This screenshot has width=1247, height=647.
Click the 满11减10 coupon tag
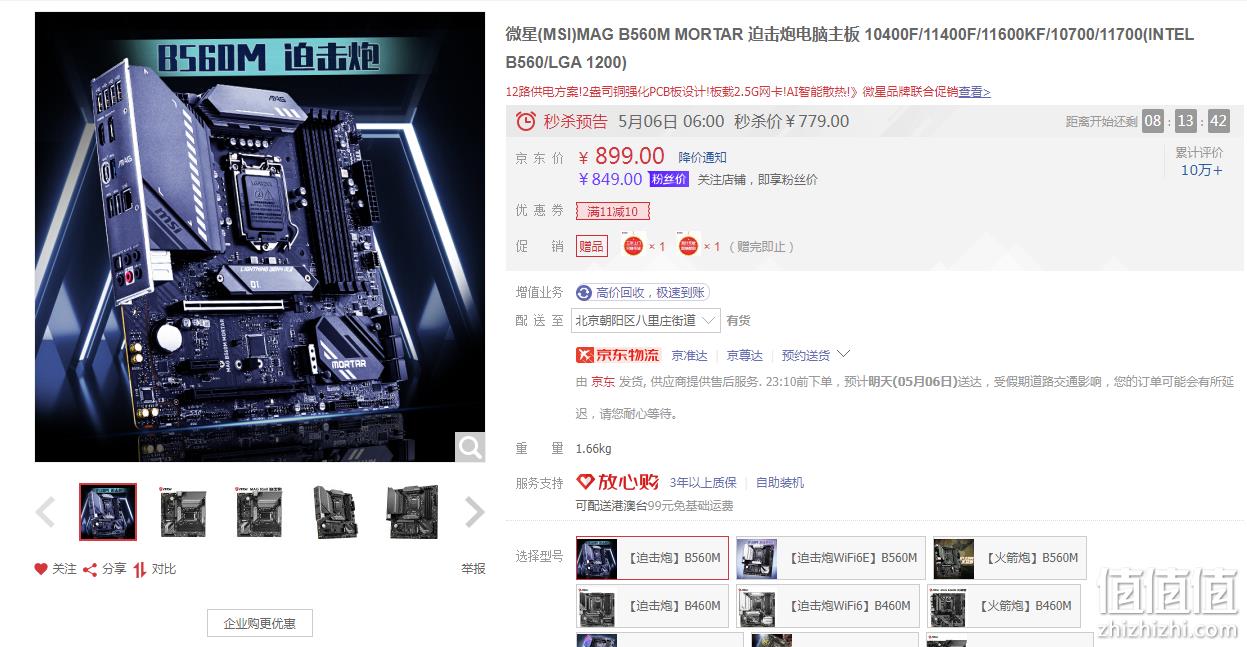(x=613, y=211)
